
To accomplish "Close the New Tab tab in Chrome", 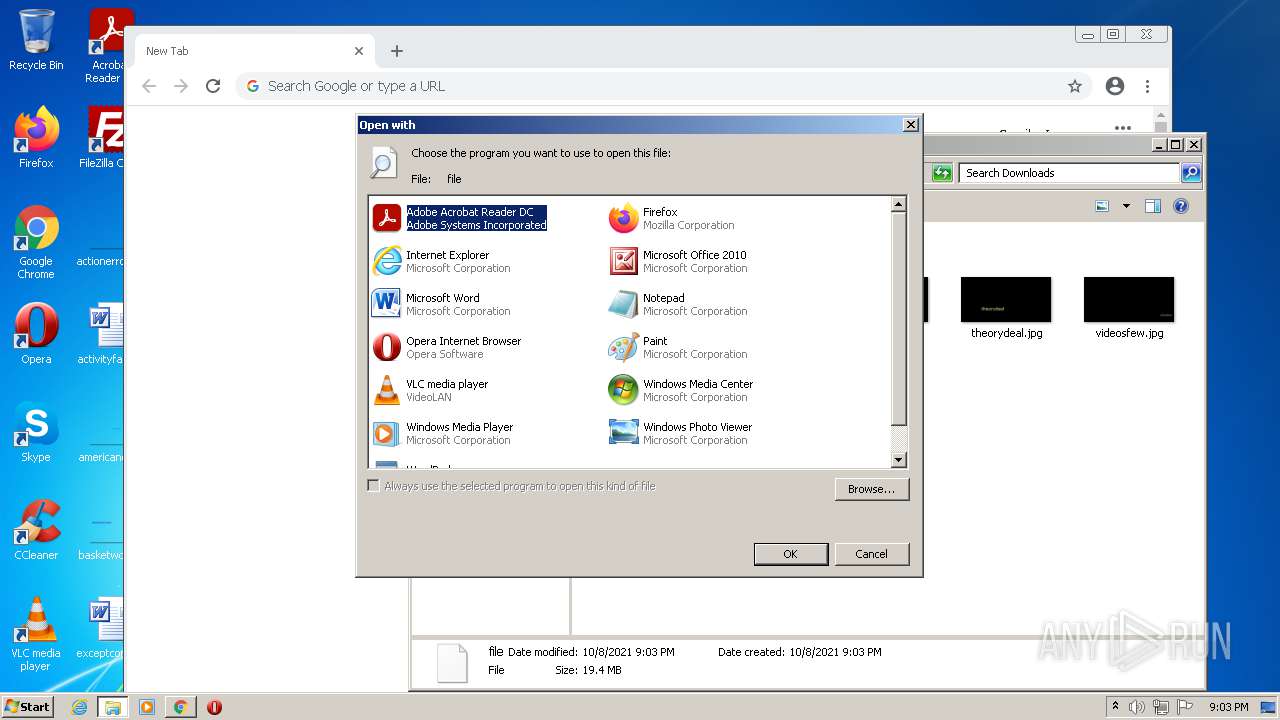I will [x=359, y=51].
